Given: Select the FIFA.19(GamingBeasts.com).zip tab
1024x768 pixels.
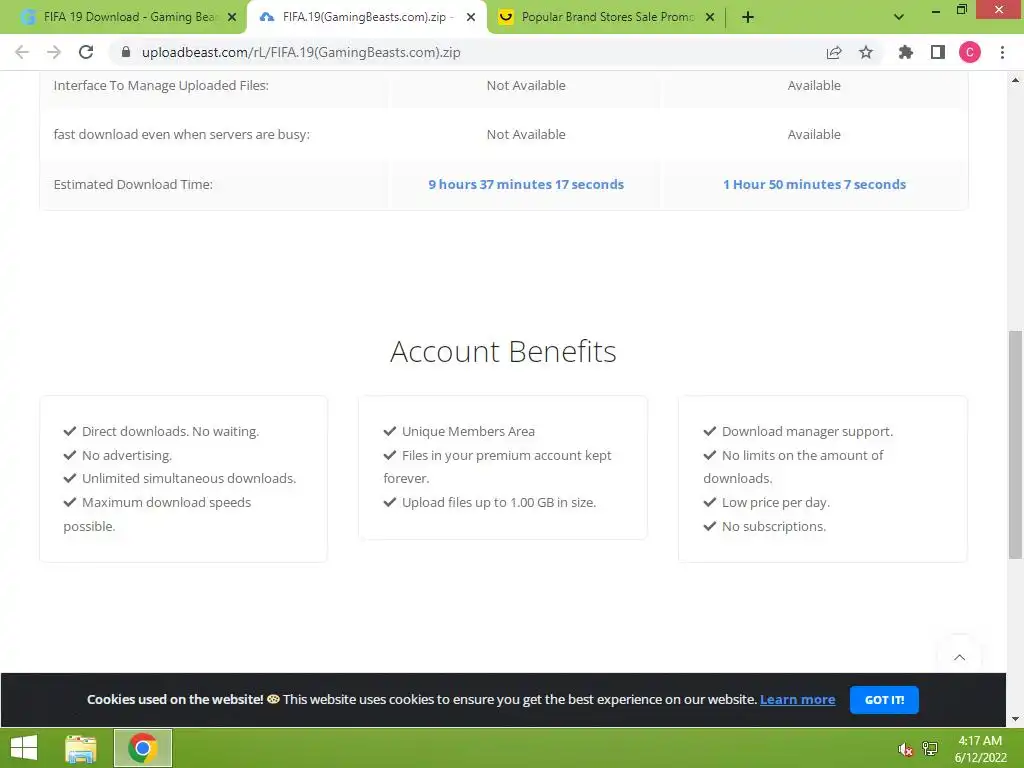Looking at the screenshot, I should [366, 17].
